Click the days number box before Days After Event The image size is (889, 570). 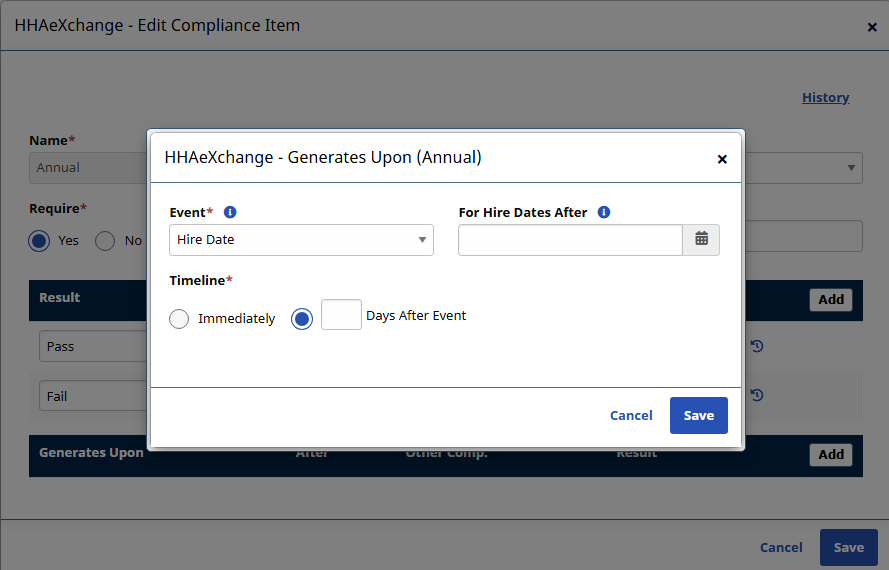pos(341,315)
